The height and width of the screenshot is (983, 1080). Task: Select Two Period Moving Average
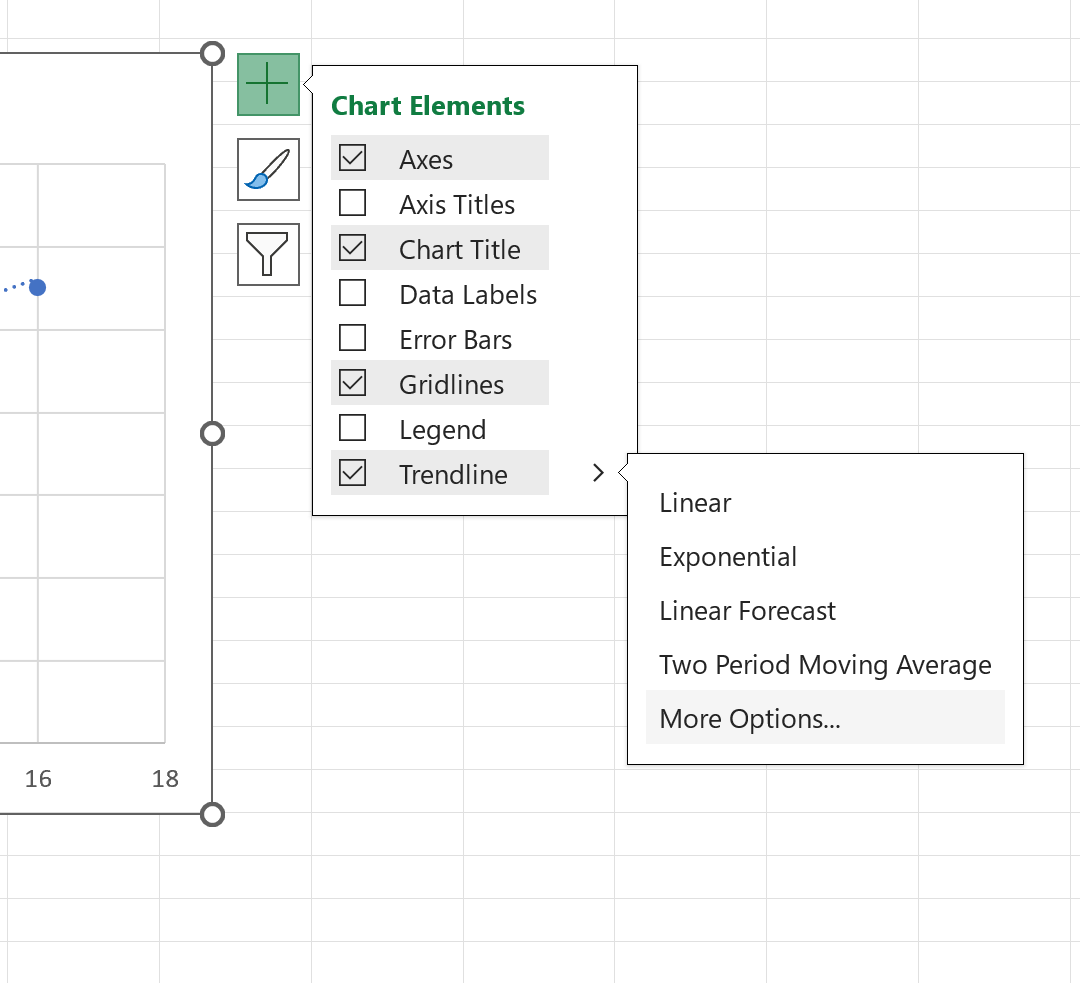825,665
